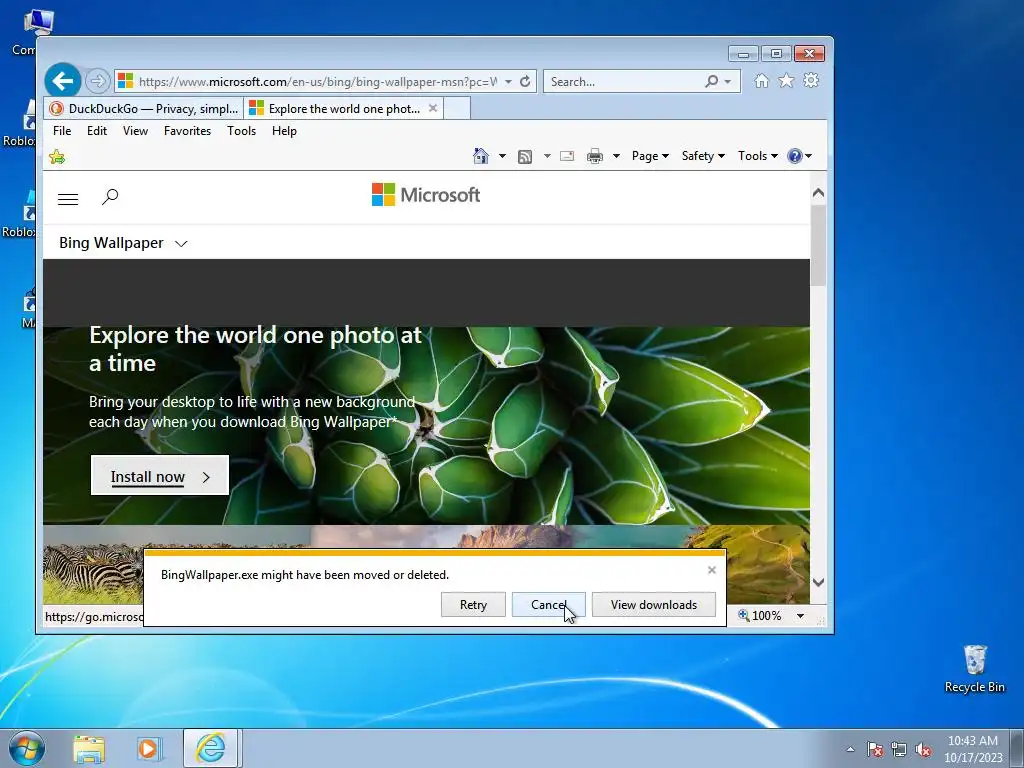Open Home via the top-right house icon
Screen dimensions: 1024x768
click(761, 80)
